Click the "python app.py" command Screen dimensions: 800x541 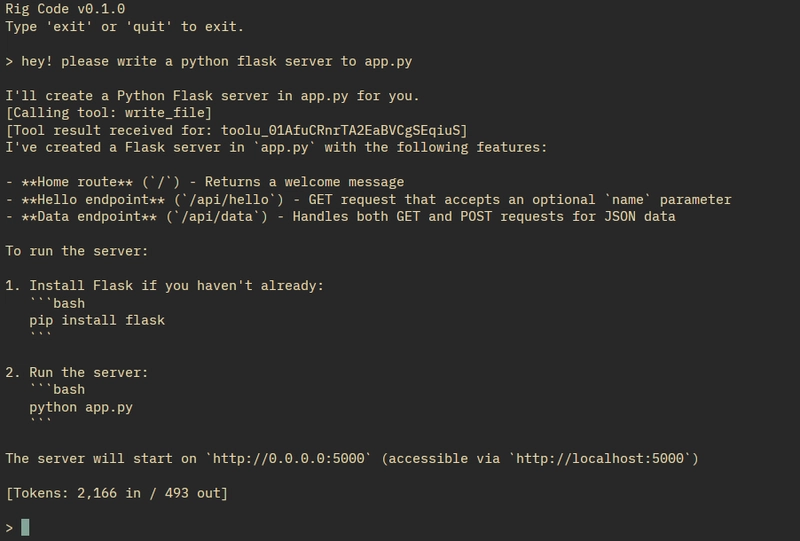pos(81,407)
